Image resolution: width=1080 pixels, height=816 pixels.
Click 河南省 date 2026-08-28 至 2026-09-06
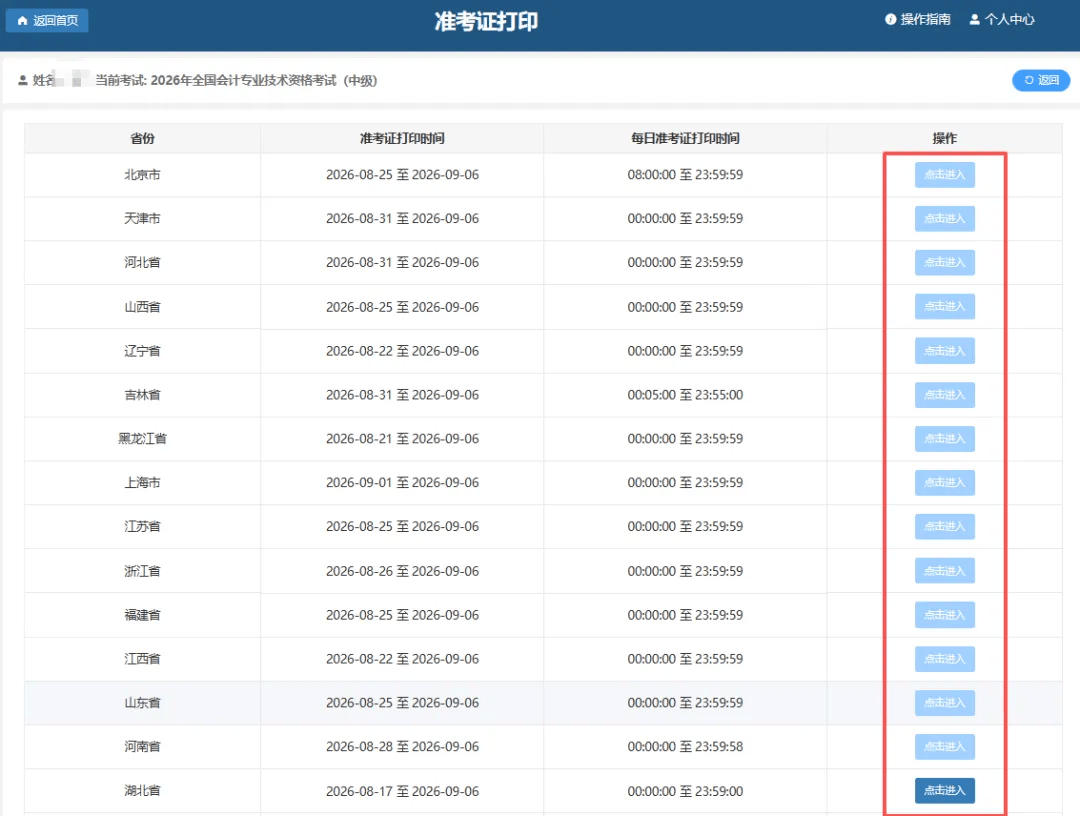tap(402, 746)
